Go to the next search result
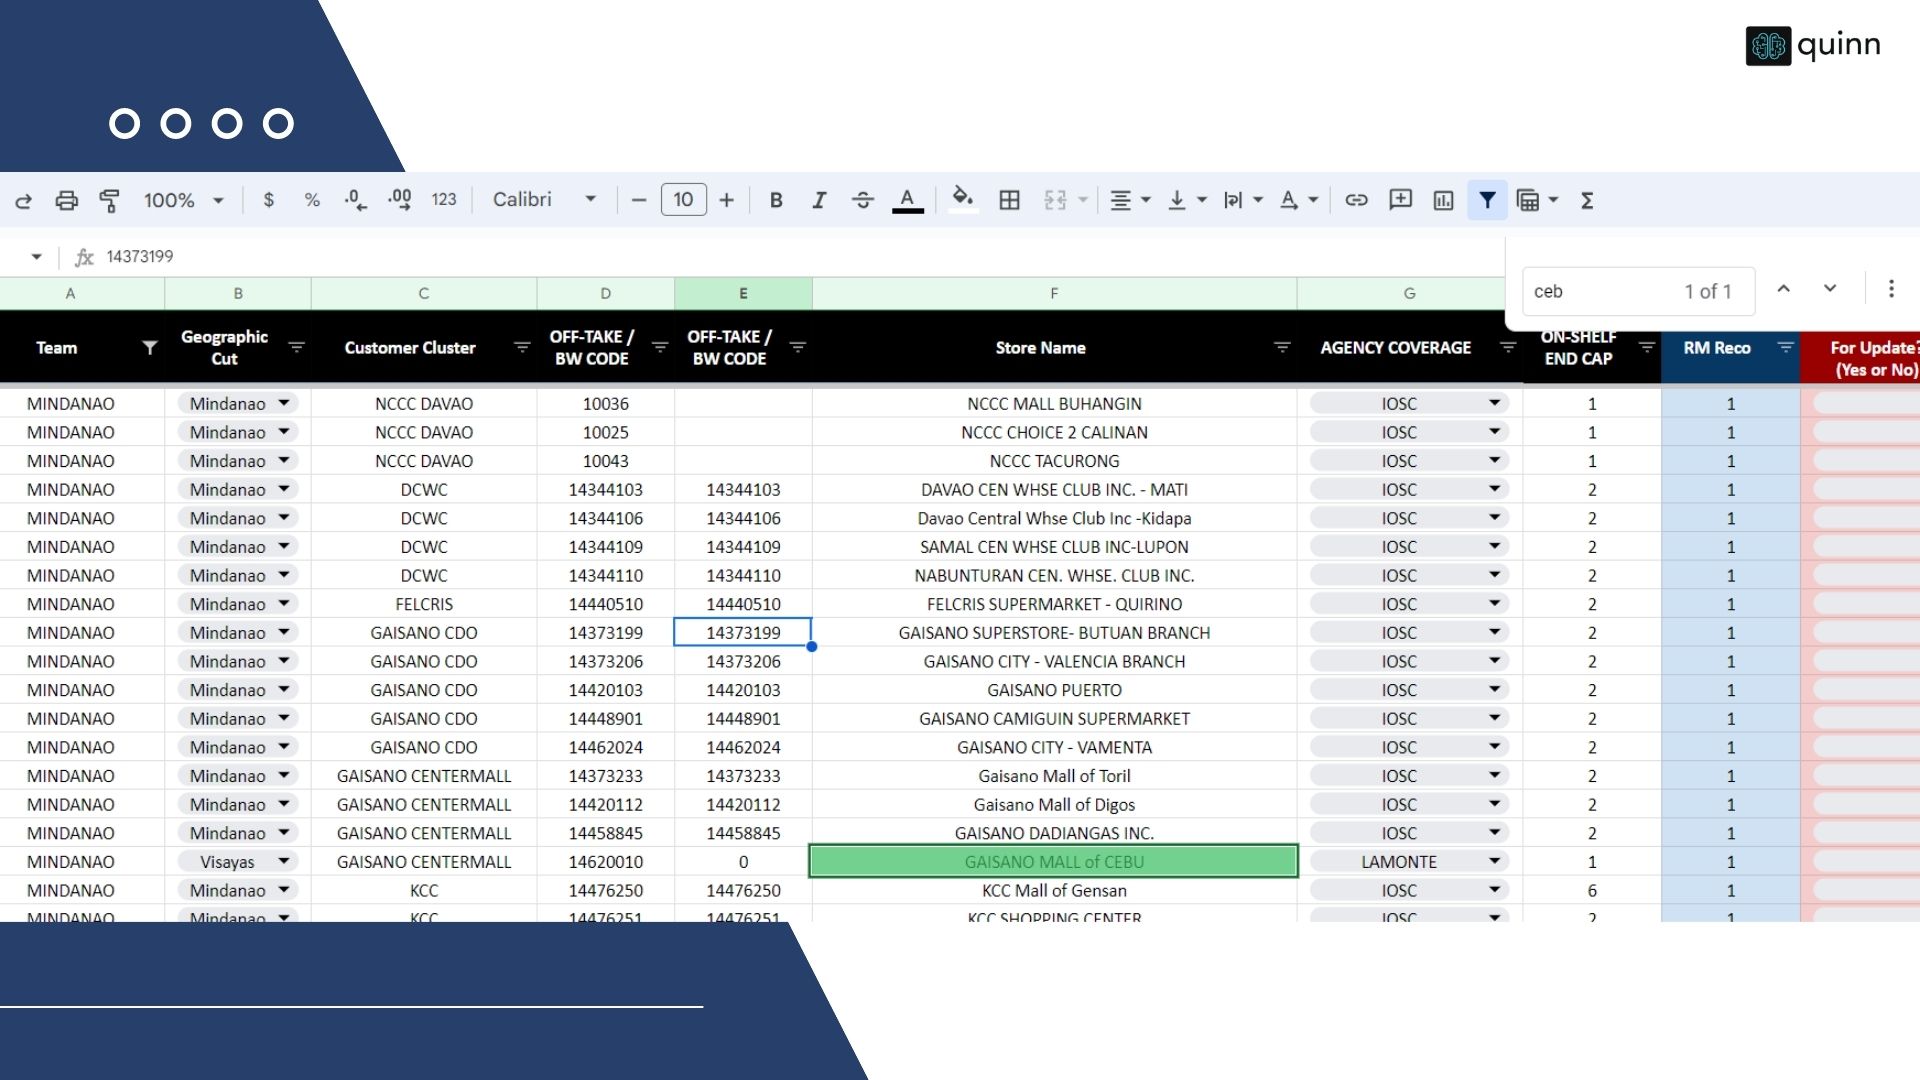1920x1080 pixels. pos(1829,289)
